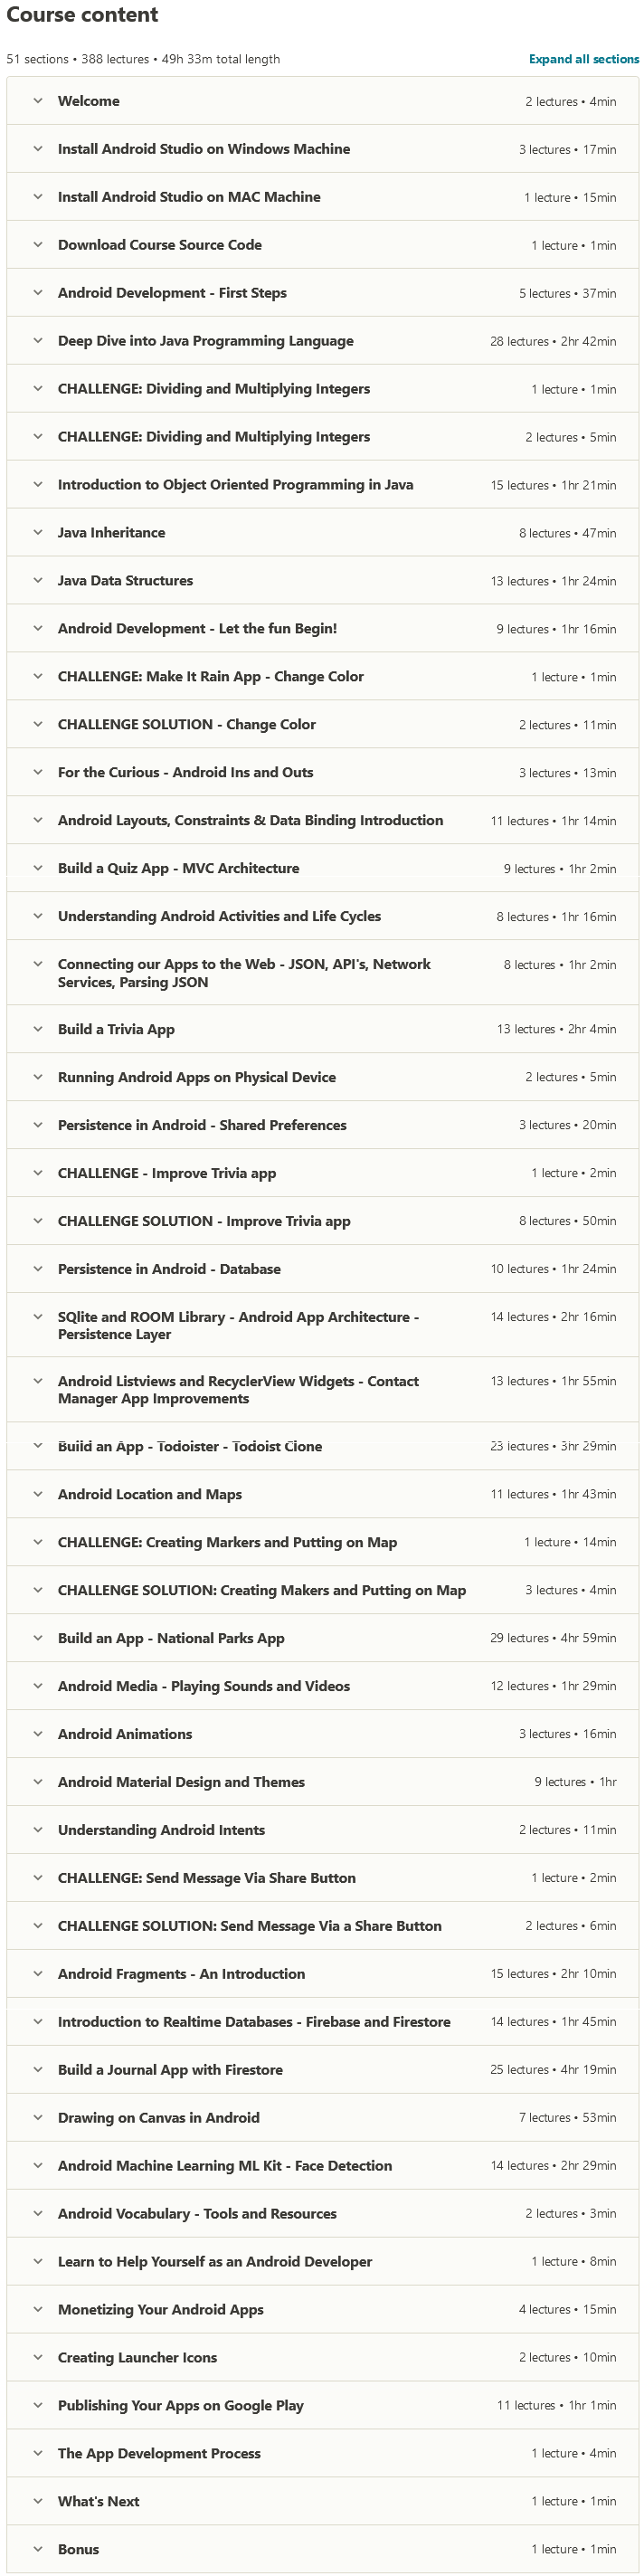The image size is (644, 2576).
Task: Click chevron next to Understanding Android Intents
Action: click(x=38, y=1830)
